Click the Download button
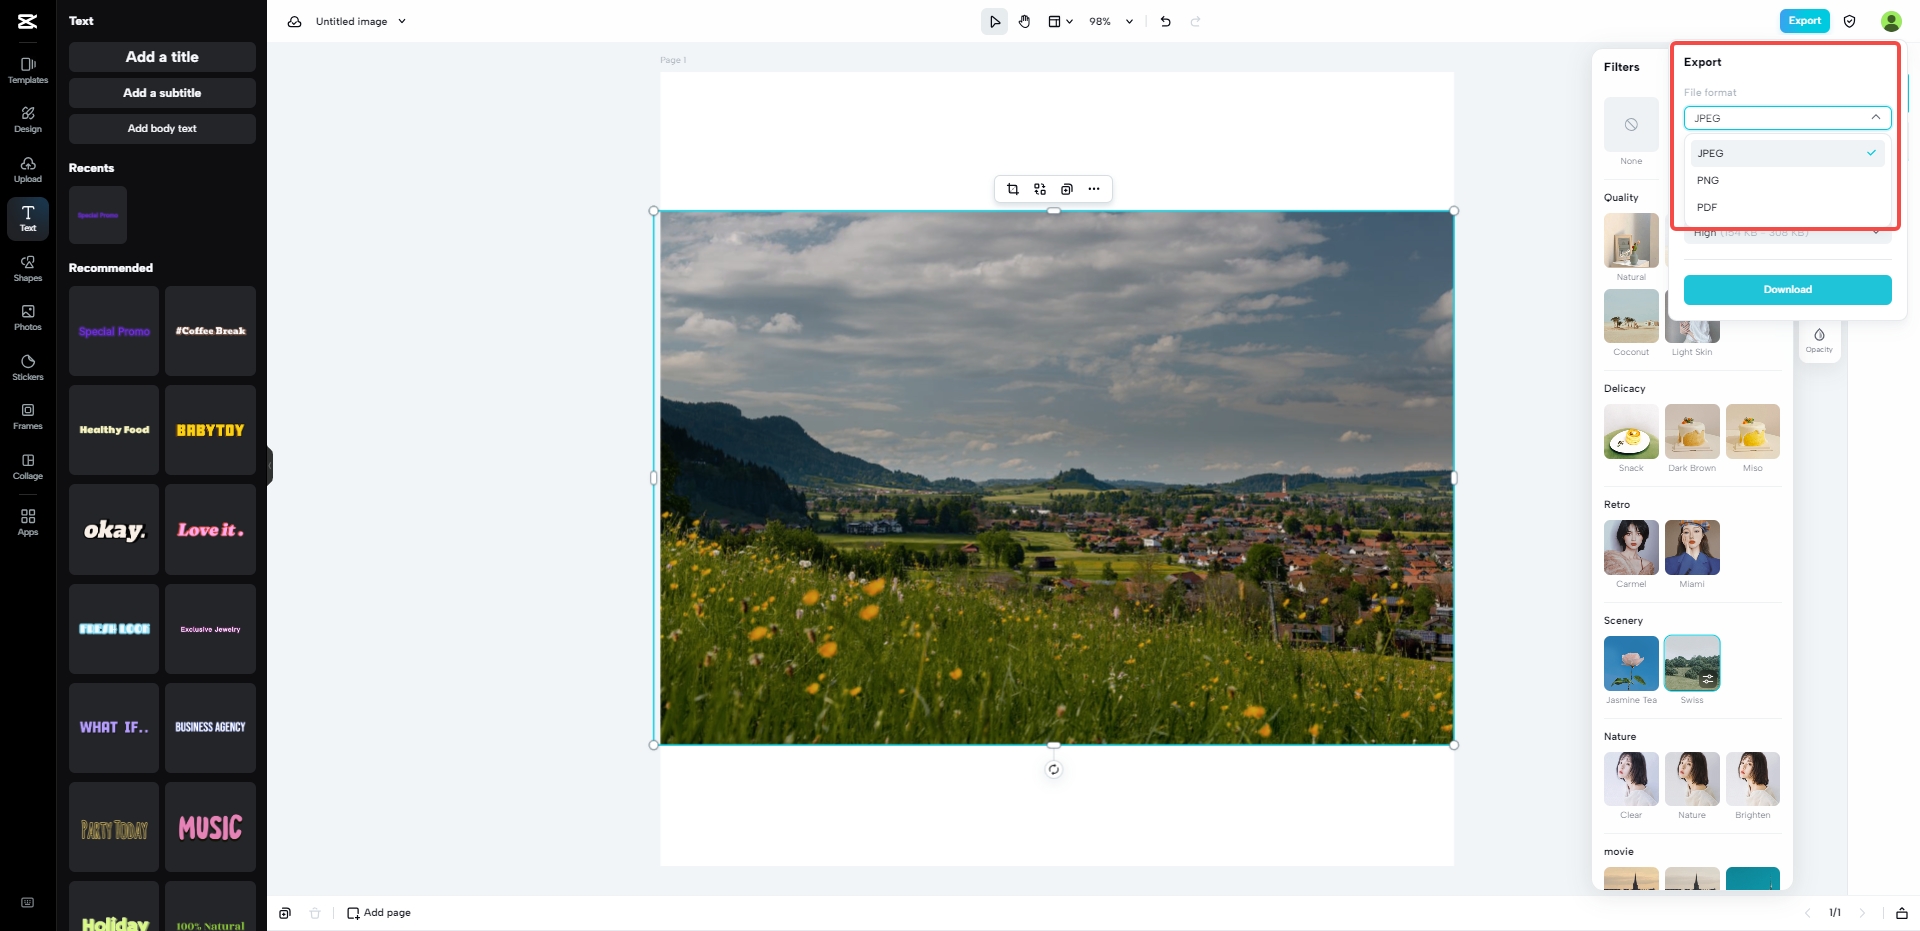 pos(1787,290)
